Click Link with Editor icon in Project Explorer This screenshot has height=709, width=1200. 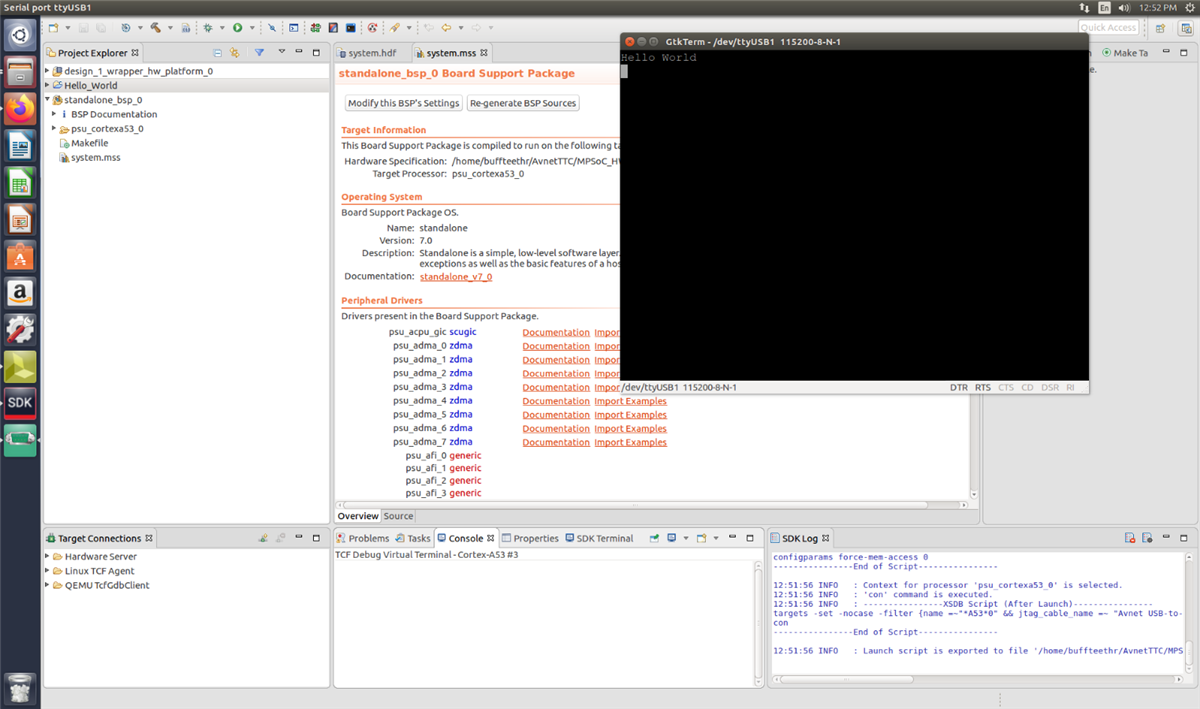coord(235,53)
